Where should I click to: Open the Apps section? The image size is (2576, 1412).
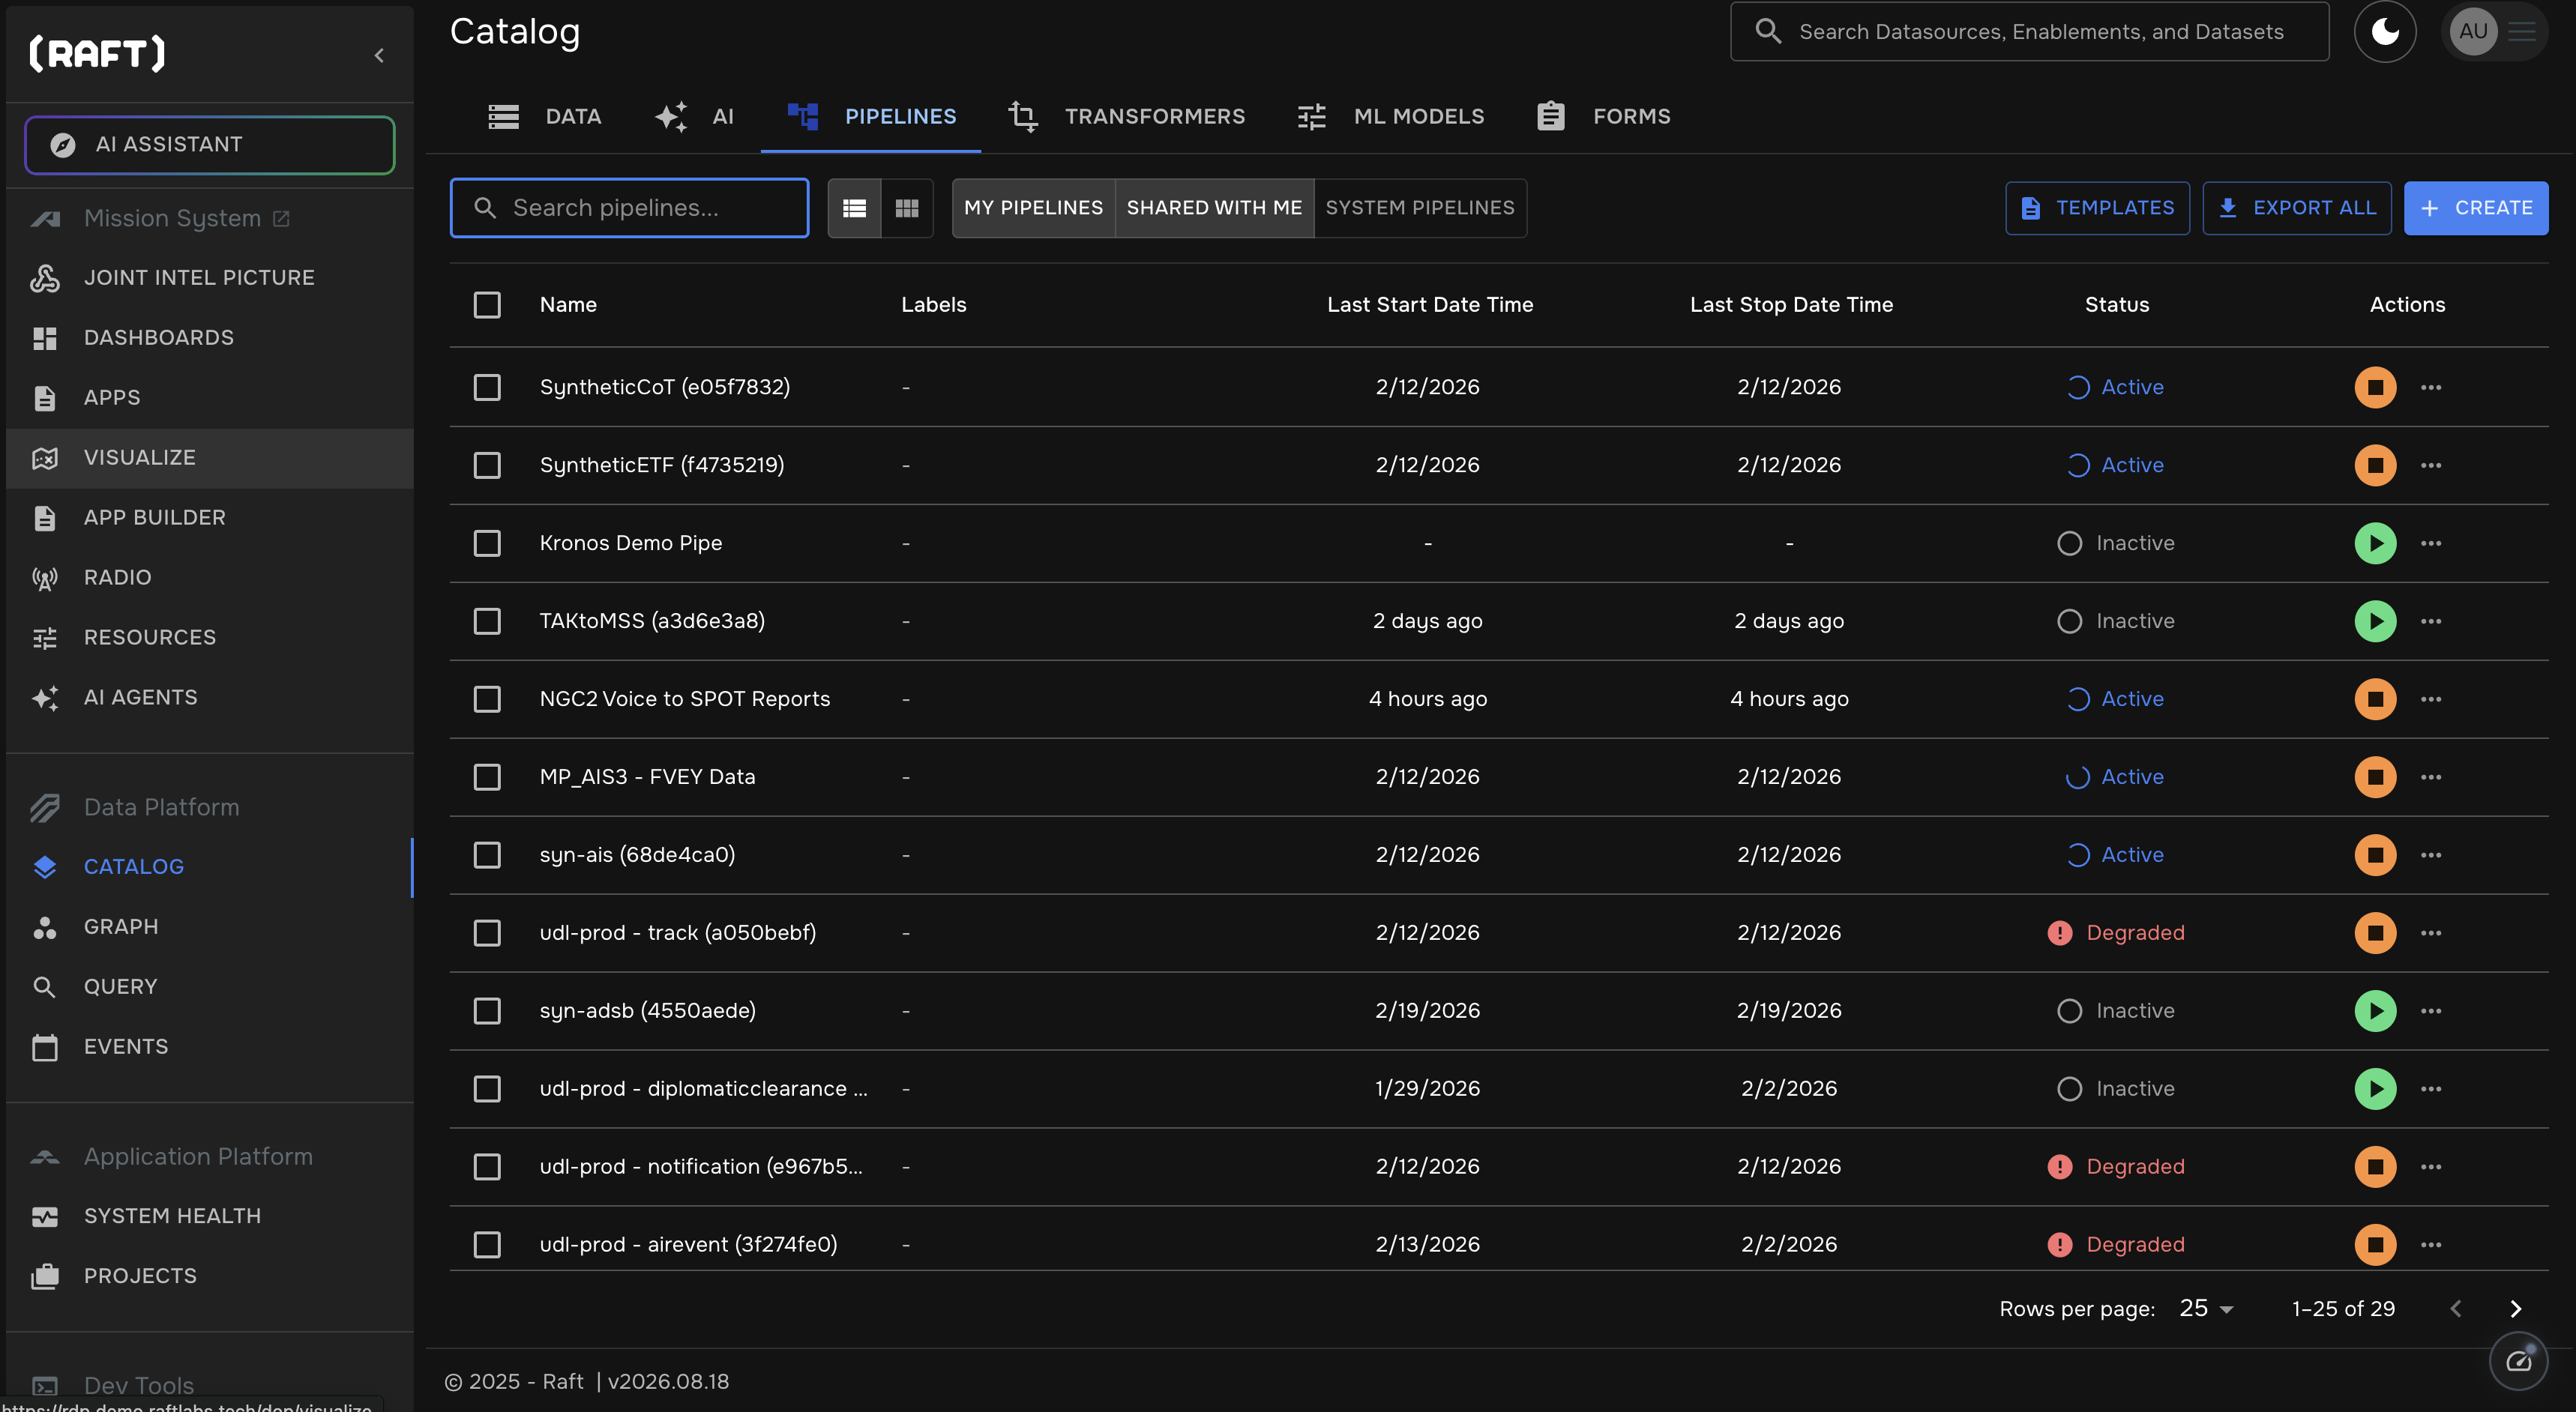click(x=210, y=398)
